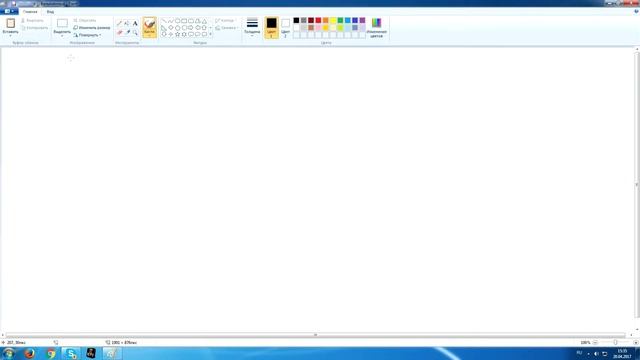Pick the orange color swatch
The height and width of the screenshot is (360, 640).
(x=326, y=20)
